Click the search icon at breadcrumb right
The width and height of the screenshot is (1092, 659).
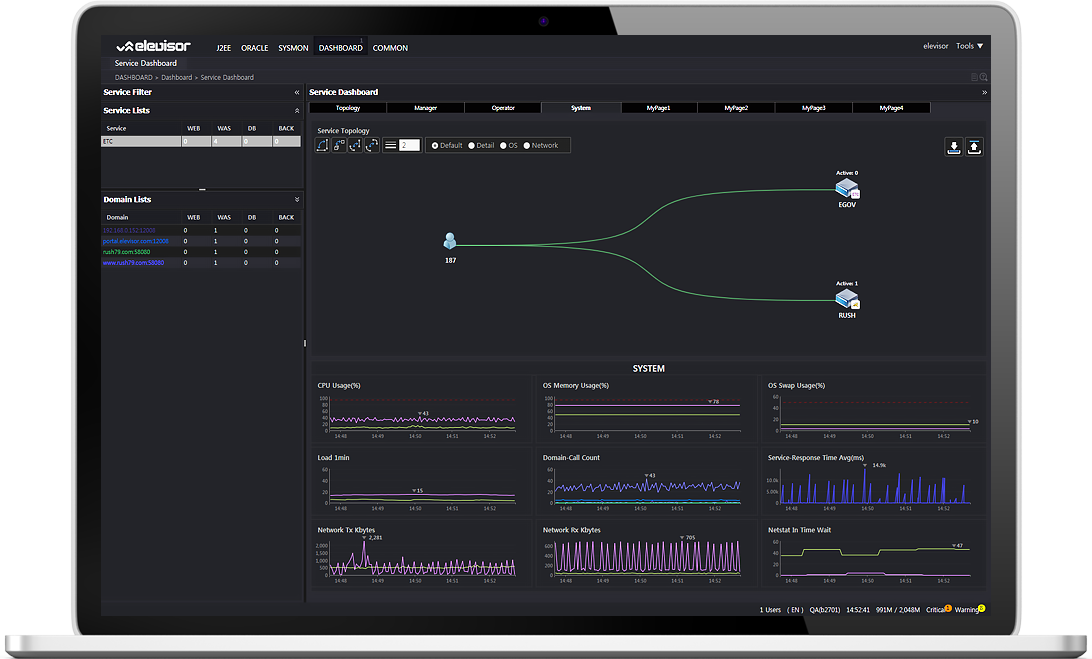coord(983,77)
